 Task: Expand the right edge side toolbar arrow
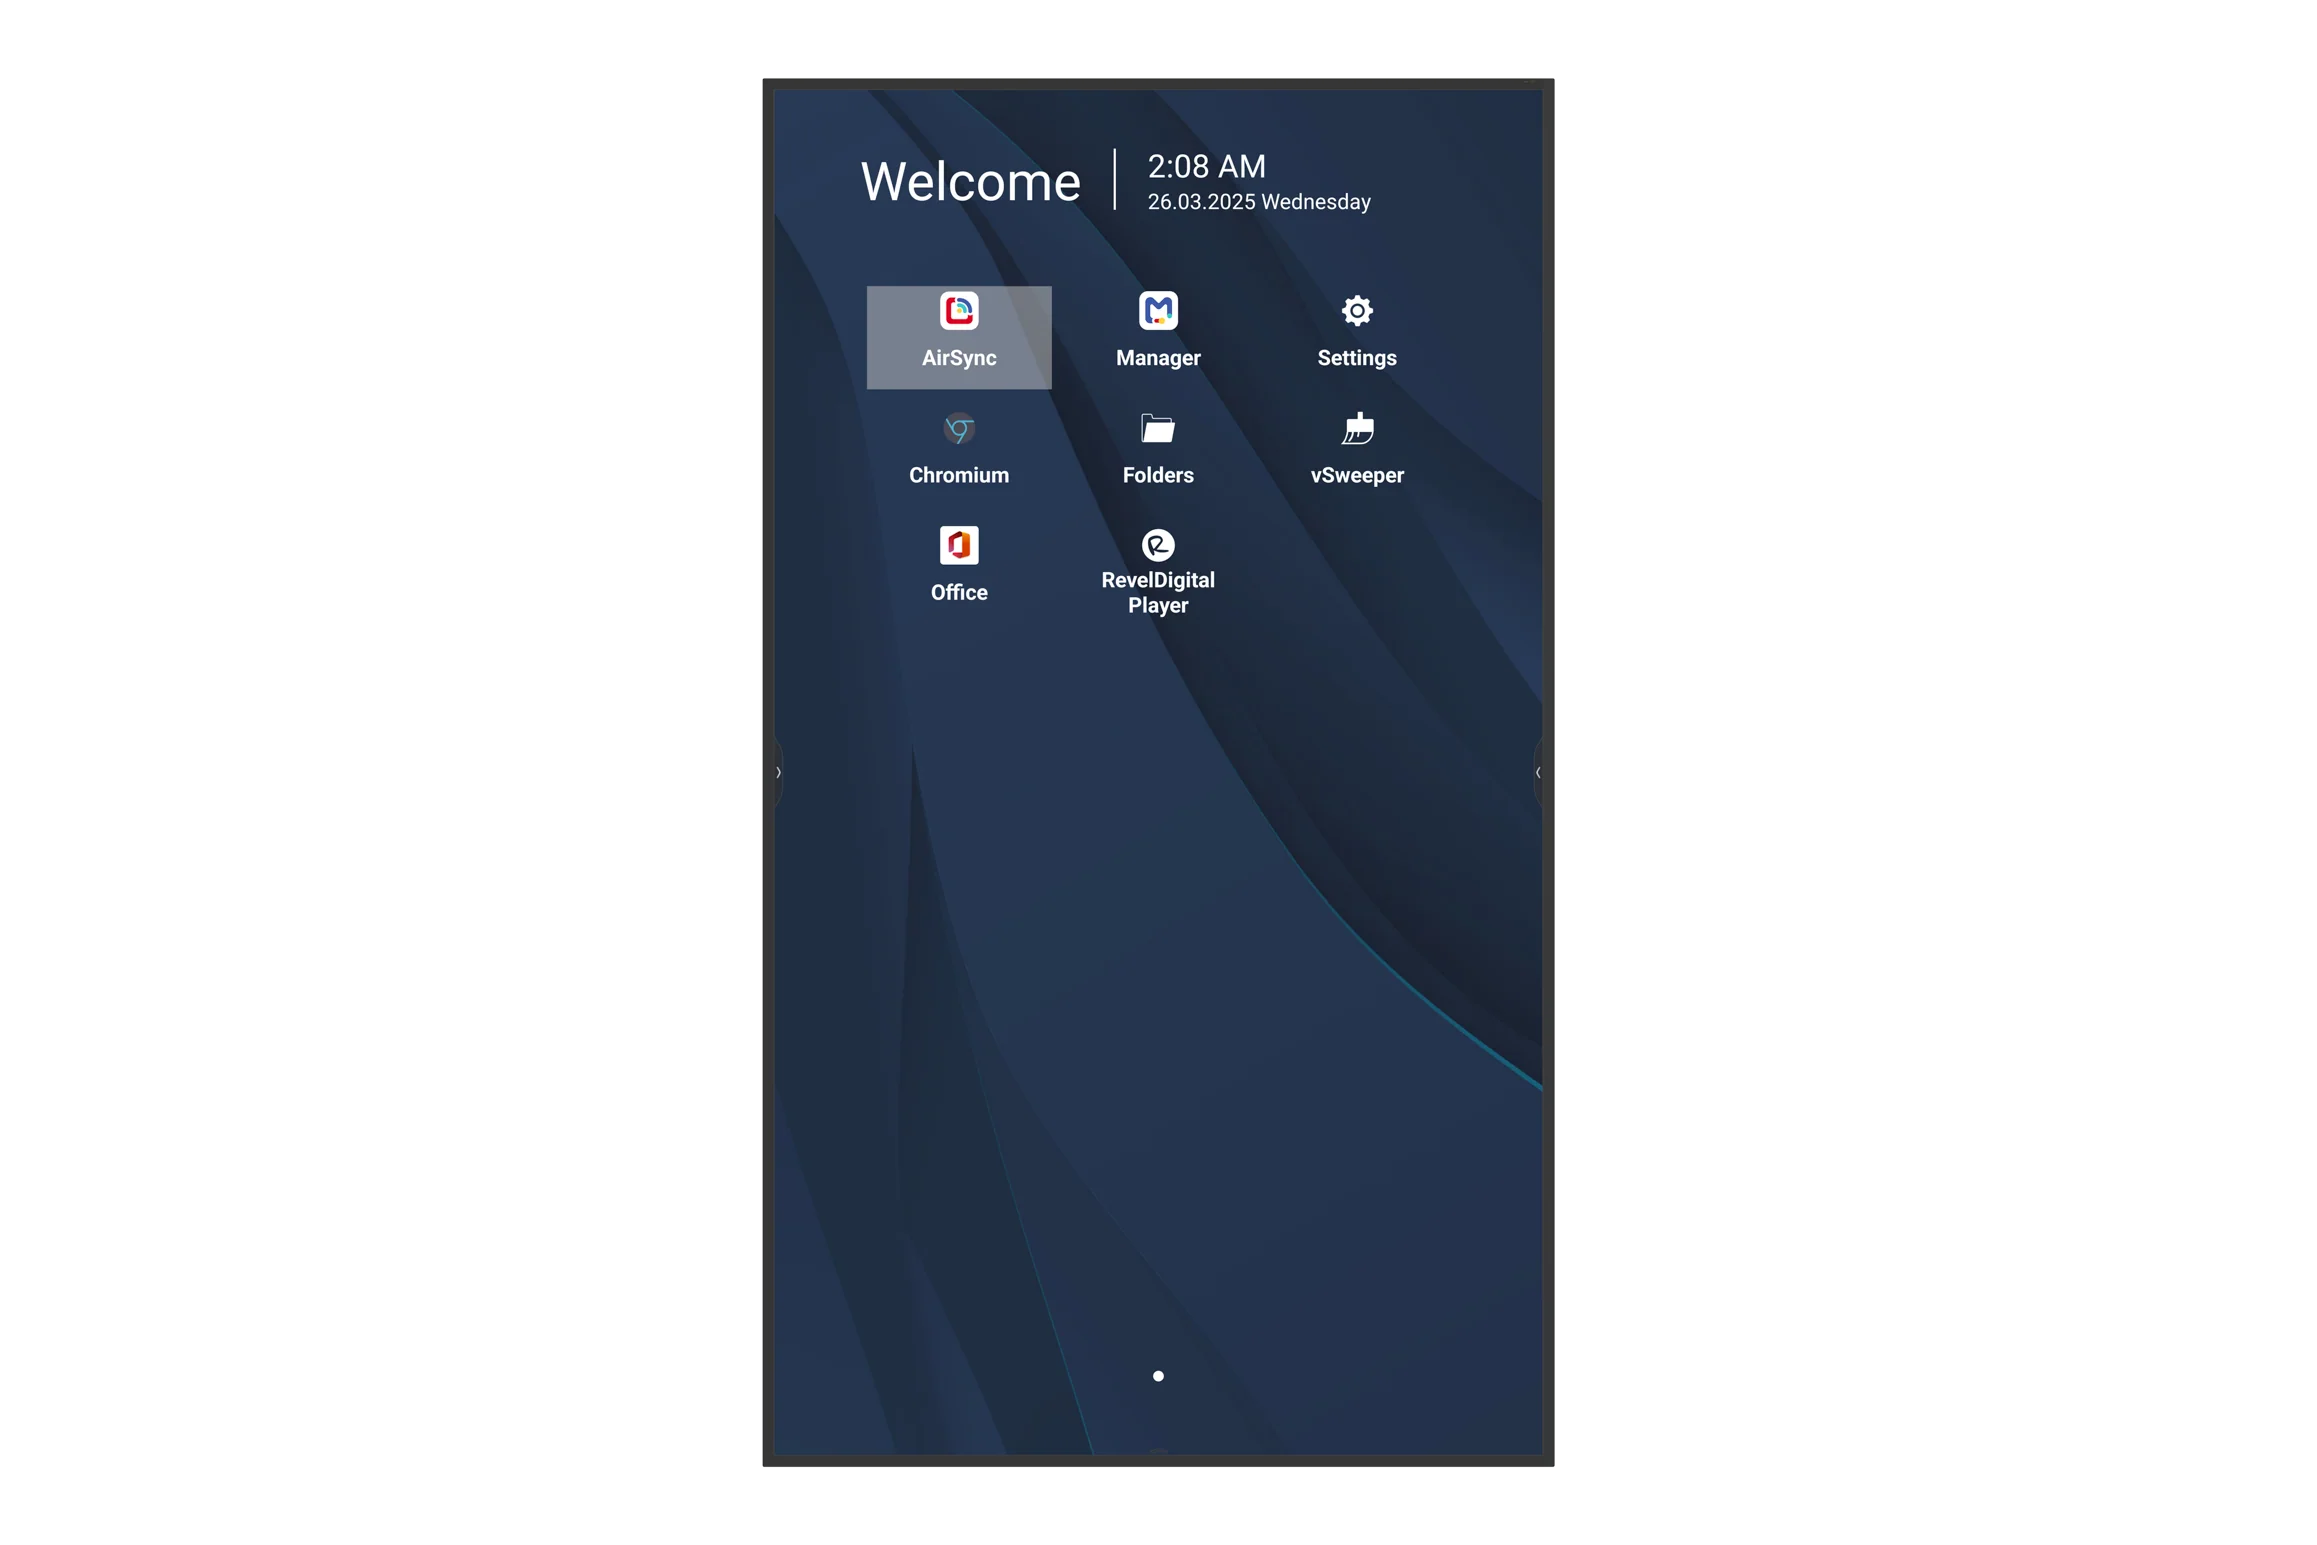point(1538,773)
